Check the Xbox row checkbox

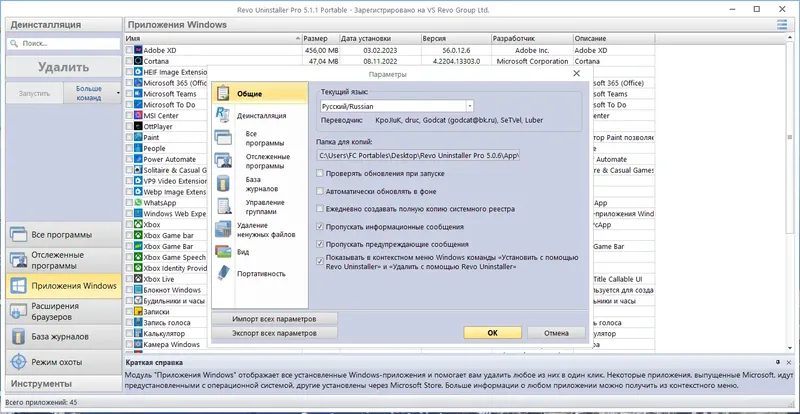click(x=129, y=225)
